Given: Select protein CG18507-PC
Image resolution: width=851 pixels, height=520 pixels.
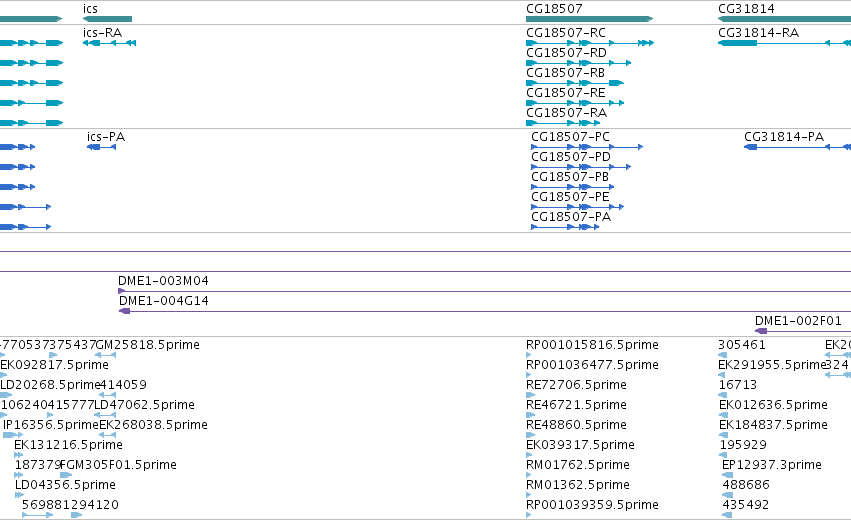Looking at the screenshot, I should (x=570, y=137).
